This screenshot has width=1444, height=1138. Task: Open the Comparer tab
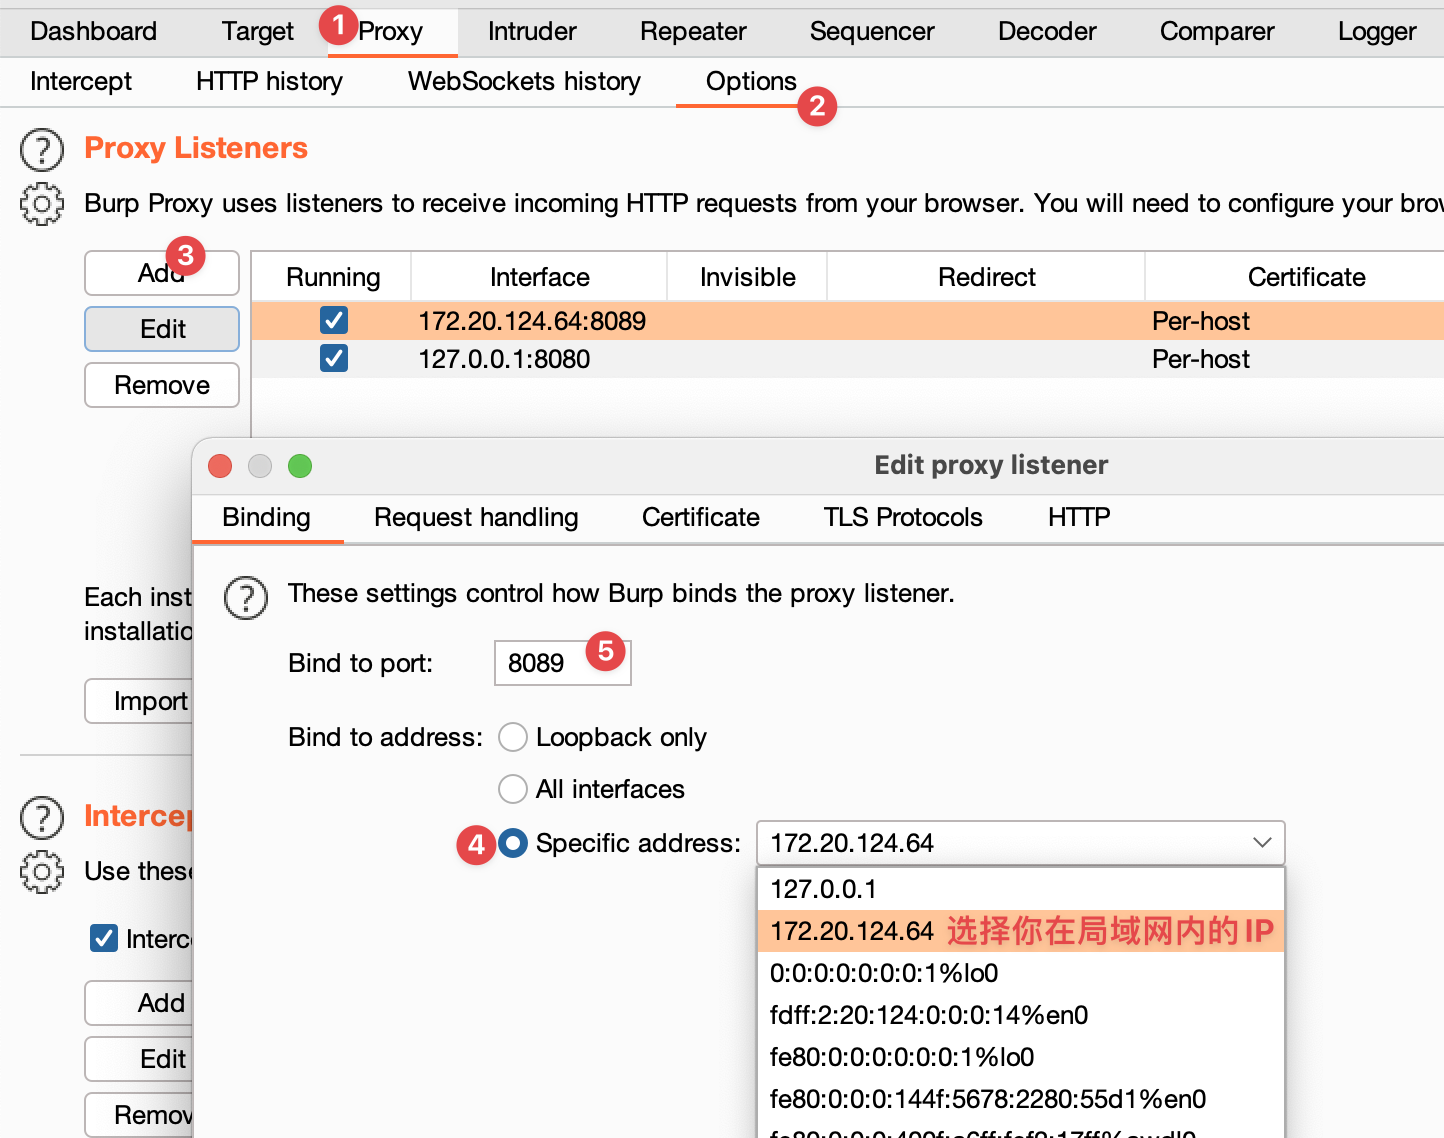click(x=1217, y=32)
